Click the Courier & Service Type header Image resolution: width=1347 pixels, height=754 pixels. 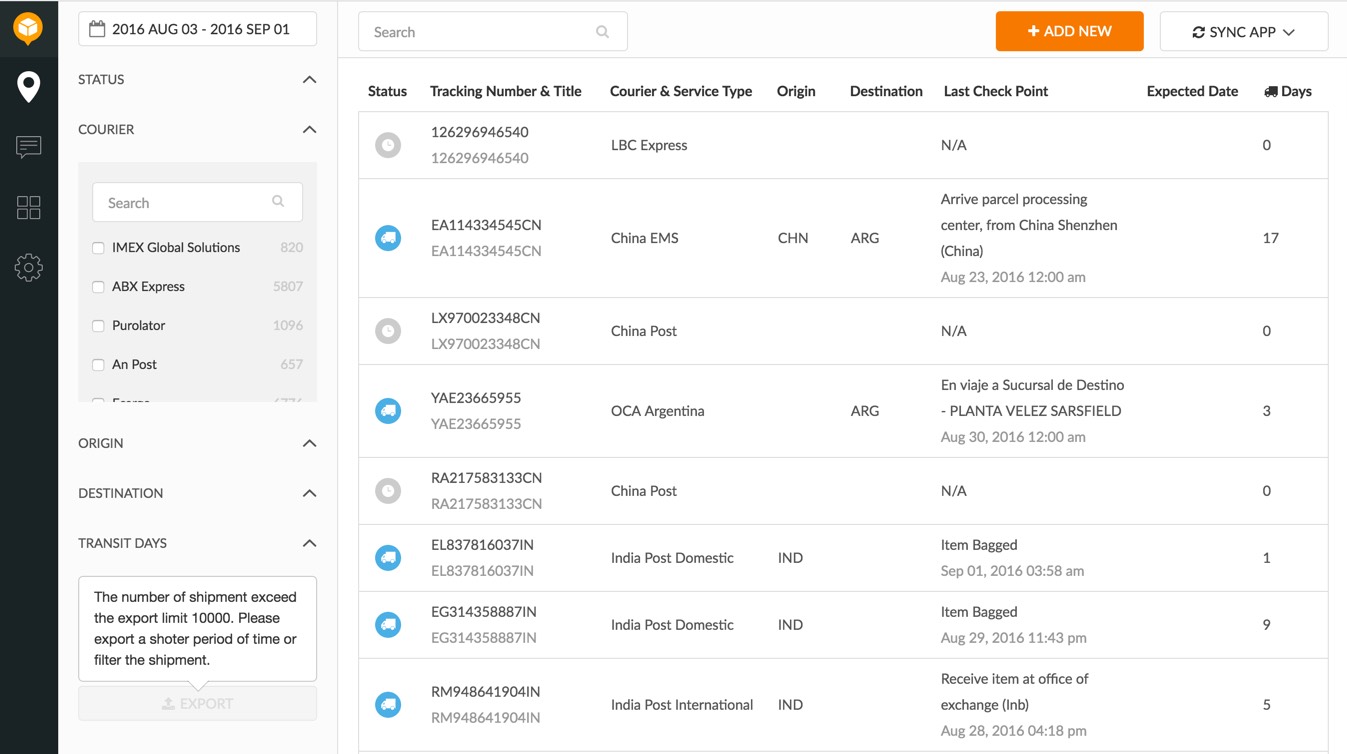pos(680,91)
